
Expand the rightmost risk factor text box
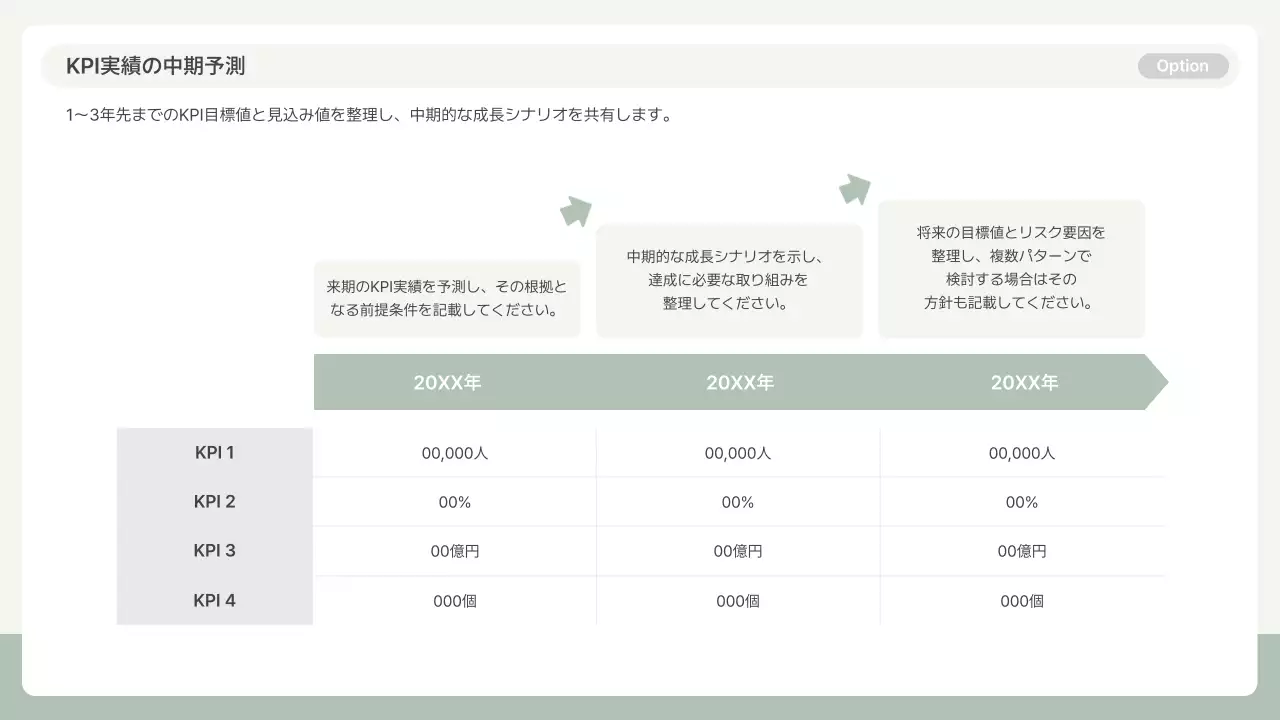(1011, 267)
